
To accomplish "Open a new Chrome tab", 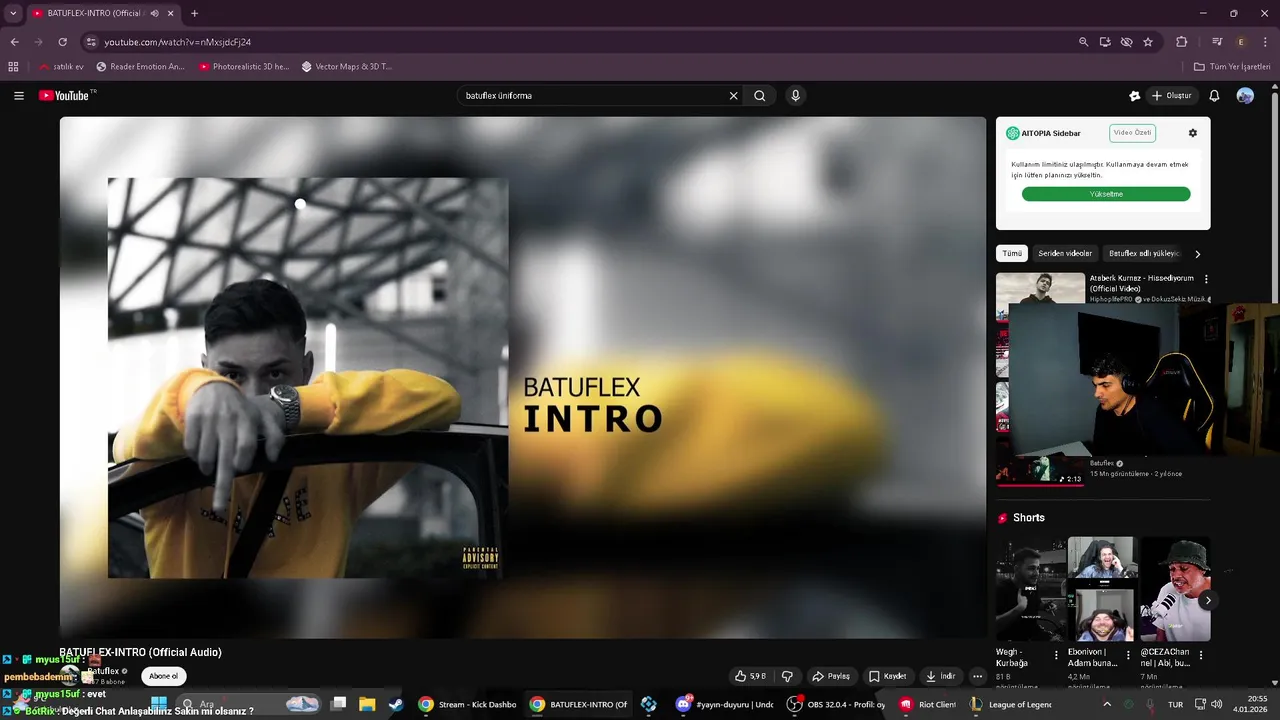I will point(194,14).
